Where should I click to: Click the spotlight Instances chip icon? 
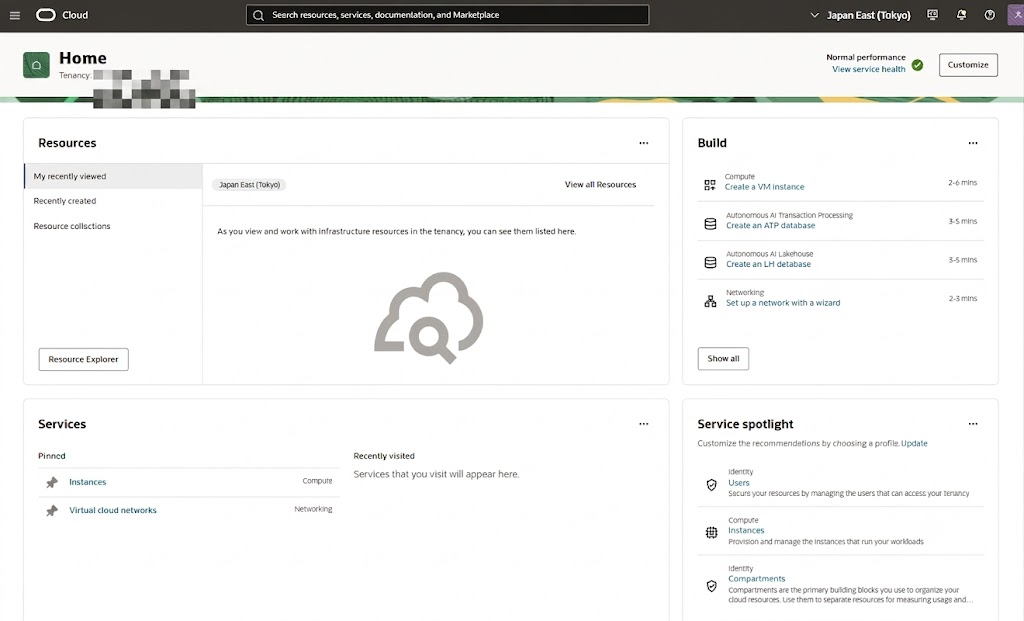pos(712,532)
